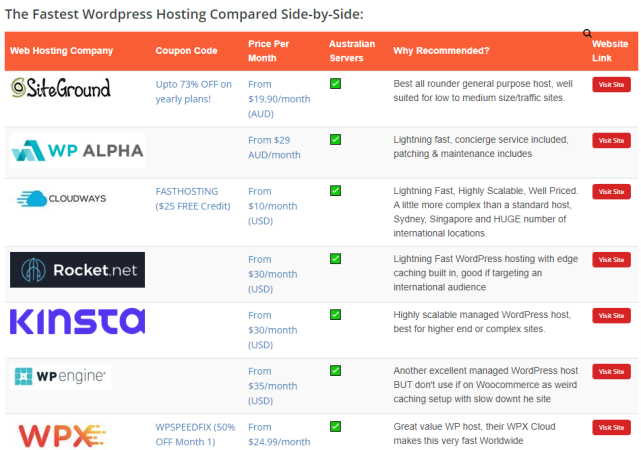Click 'From $19.90/month (AUD)' price link
641x450 pixels.
pyautogui.click(x=279, y=99)
